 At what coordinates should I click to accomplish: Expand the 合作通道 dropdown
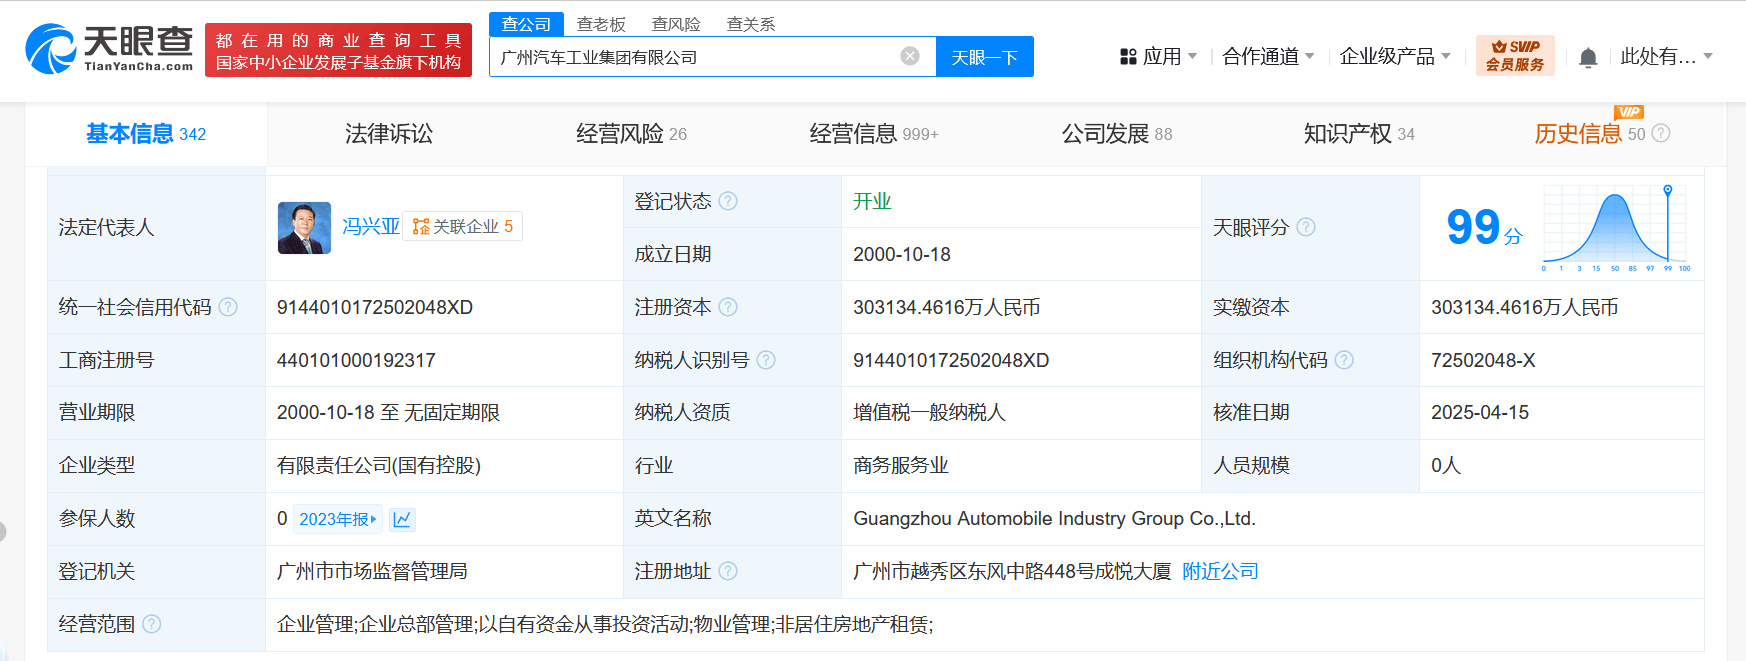[x=1268, y=57]
